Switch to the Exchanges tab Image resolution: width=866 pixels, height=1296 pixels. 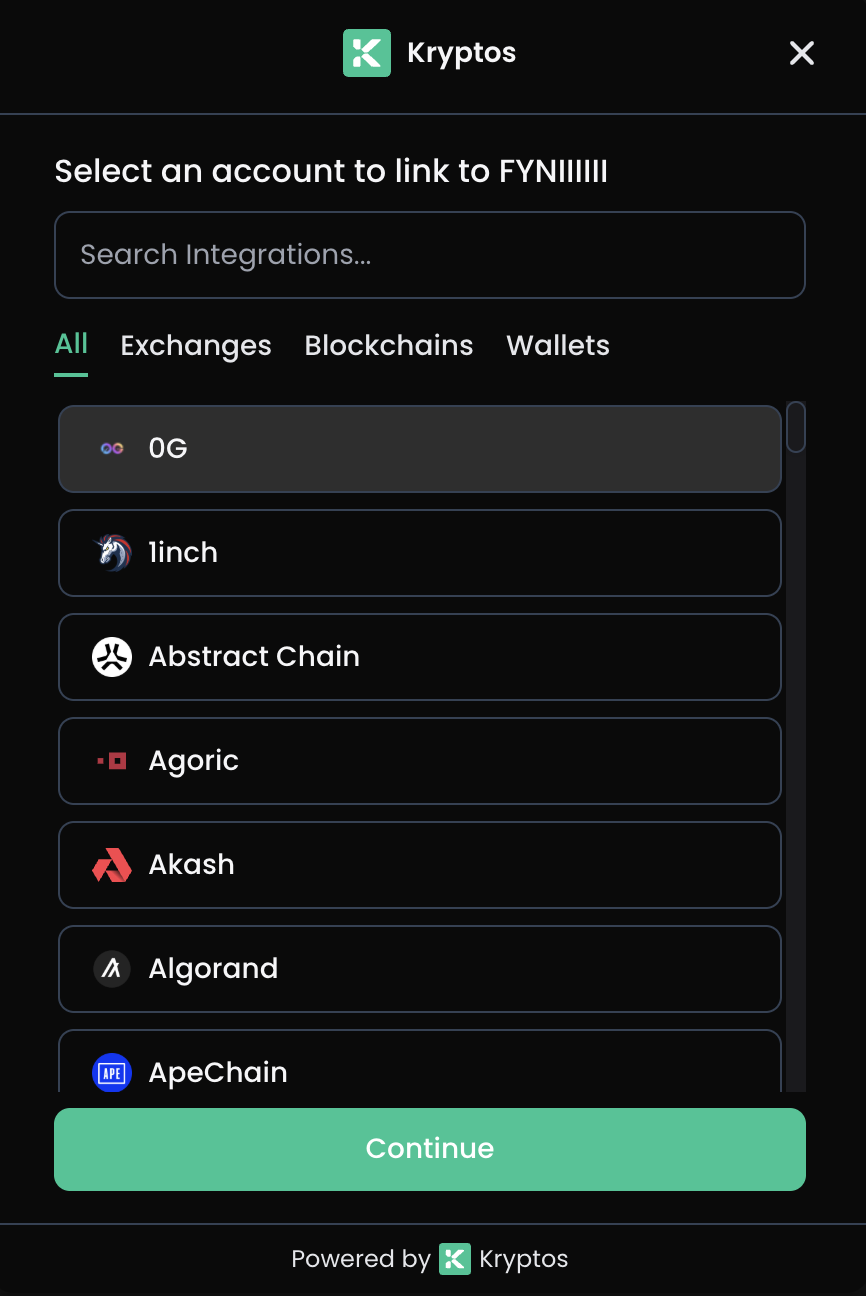coord(195,345)
